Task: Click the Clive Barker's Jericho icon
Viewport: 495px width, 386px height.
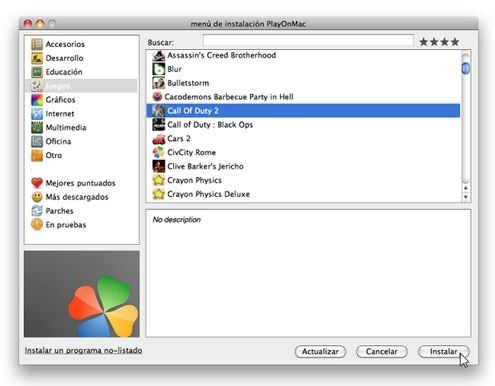Action: (159, 166)
